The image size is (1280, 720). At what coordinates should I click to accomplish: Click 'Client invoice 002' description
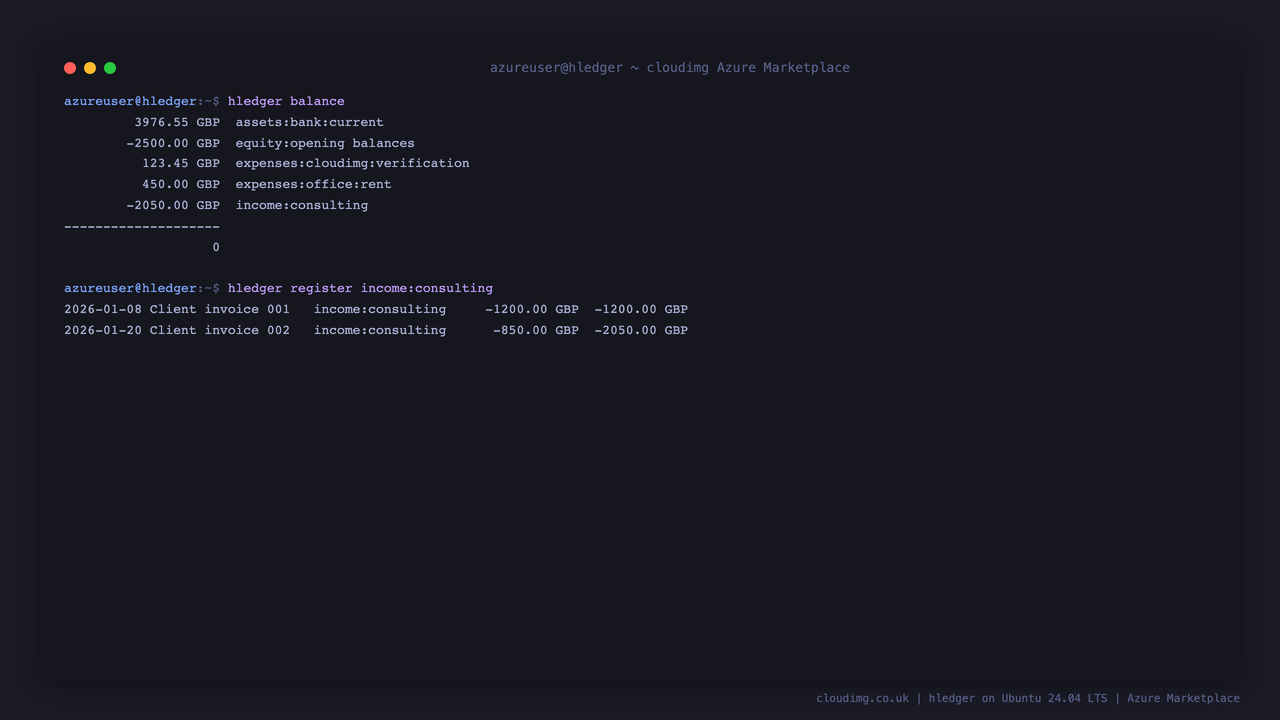pos(220,330)
